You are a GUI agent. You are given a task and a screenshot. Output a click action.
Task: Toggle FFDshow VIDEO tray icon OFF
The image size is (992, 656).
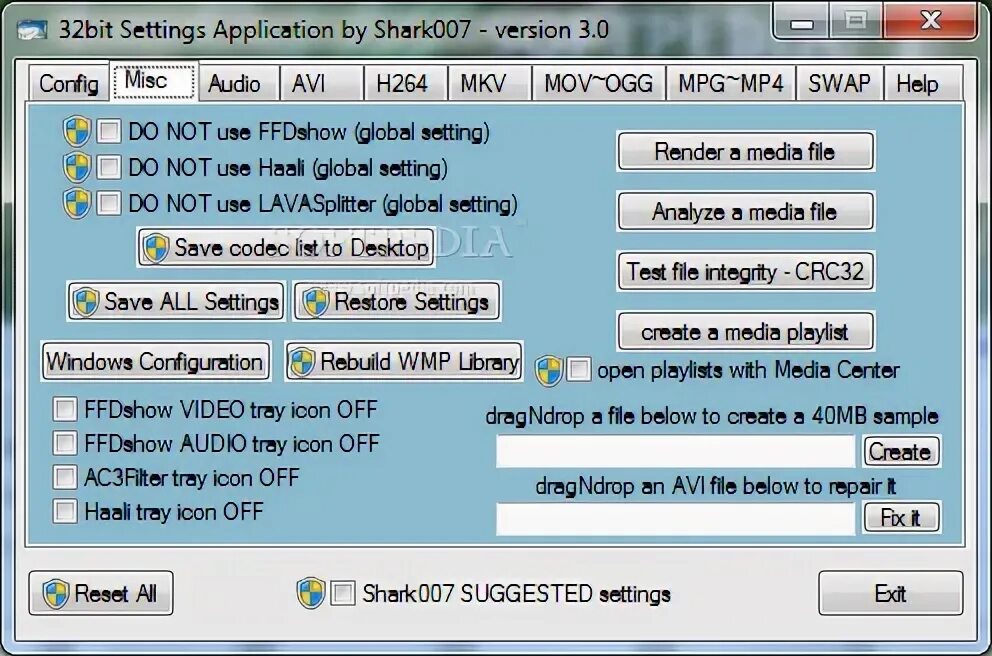(65, 409)
